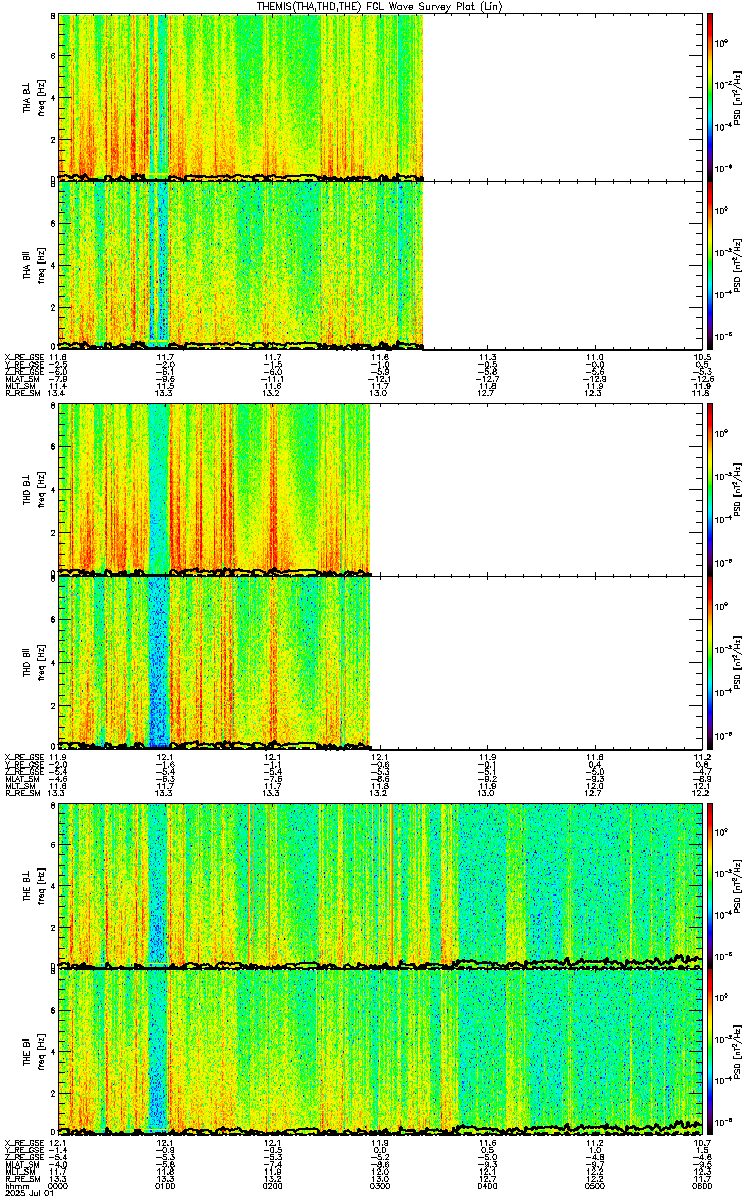The width and height of the screenshot is (750, 1200).
Task: Click the THA B-perpendicular freq [Hz] axis label
Action: [x=41, y=97]
